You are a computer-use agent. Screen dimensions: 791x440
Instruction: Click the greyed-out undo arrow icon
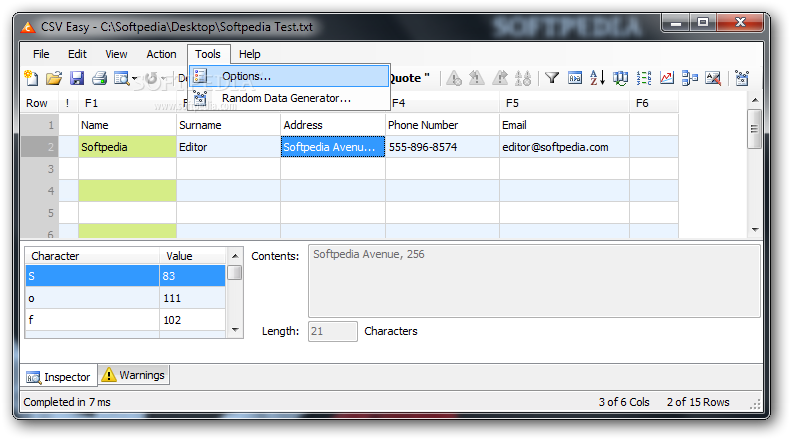[151, 78]
